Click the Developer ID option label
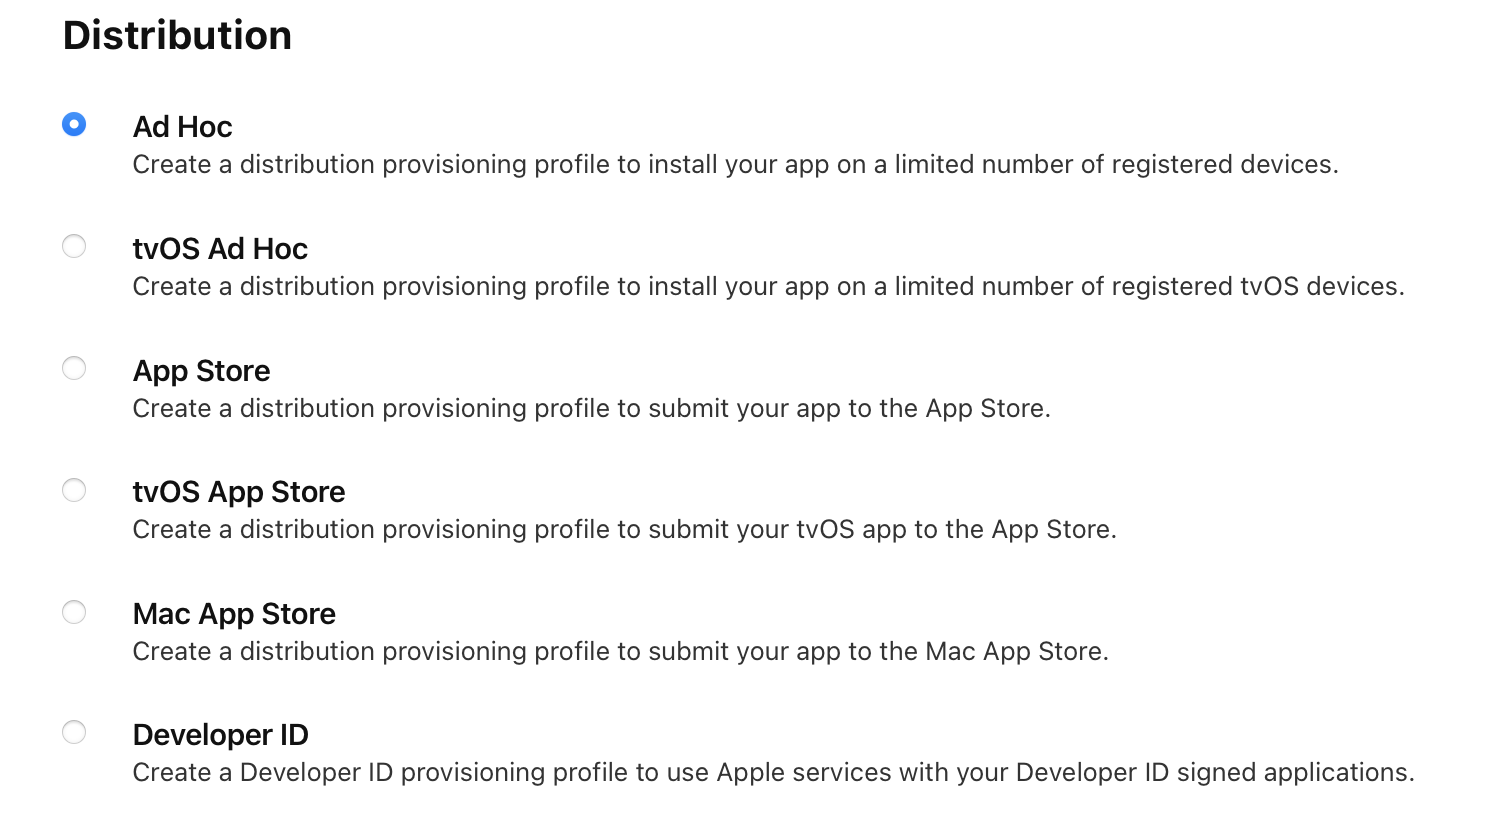Image resolution: width=1494 pixels, height=818 pixels. coord(220,735)
